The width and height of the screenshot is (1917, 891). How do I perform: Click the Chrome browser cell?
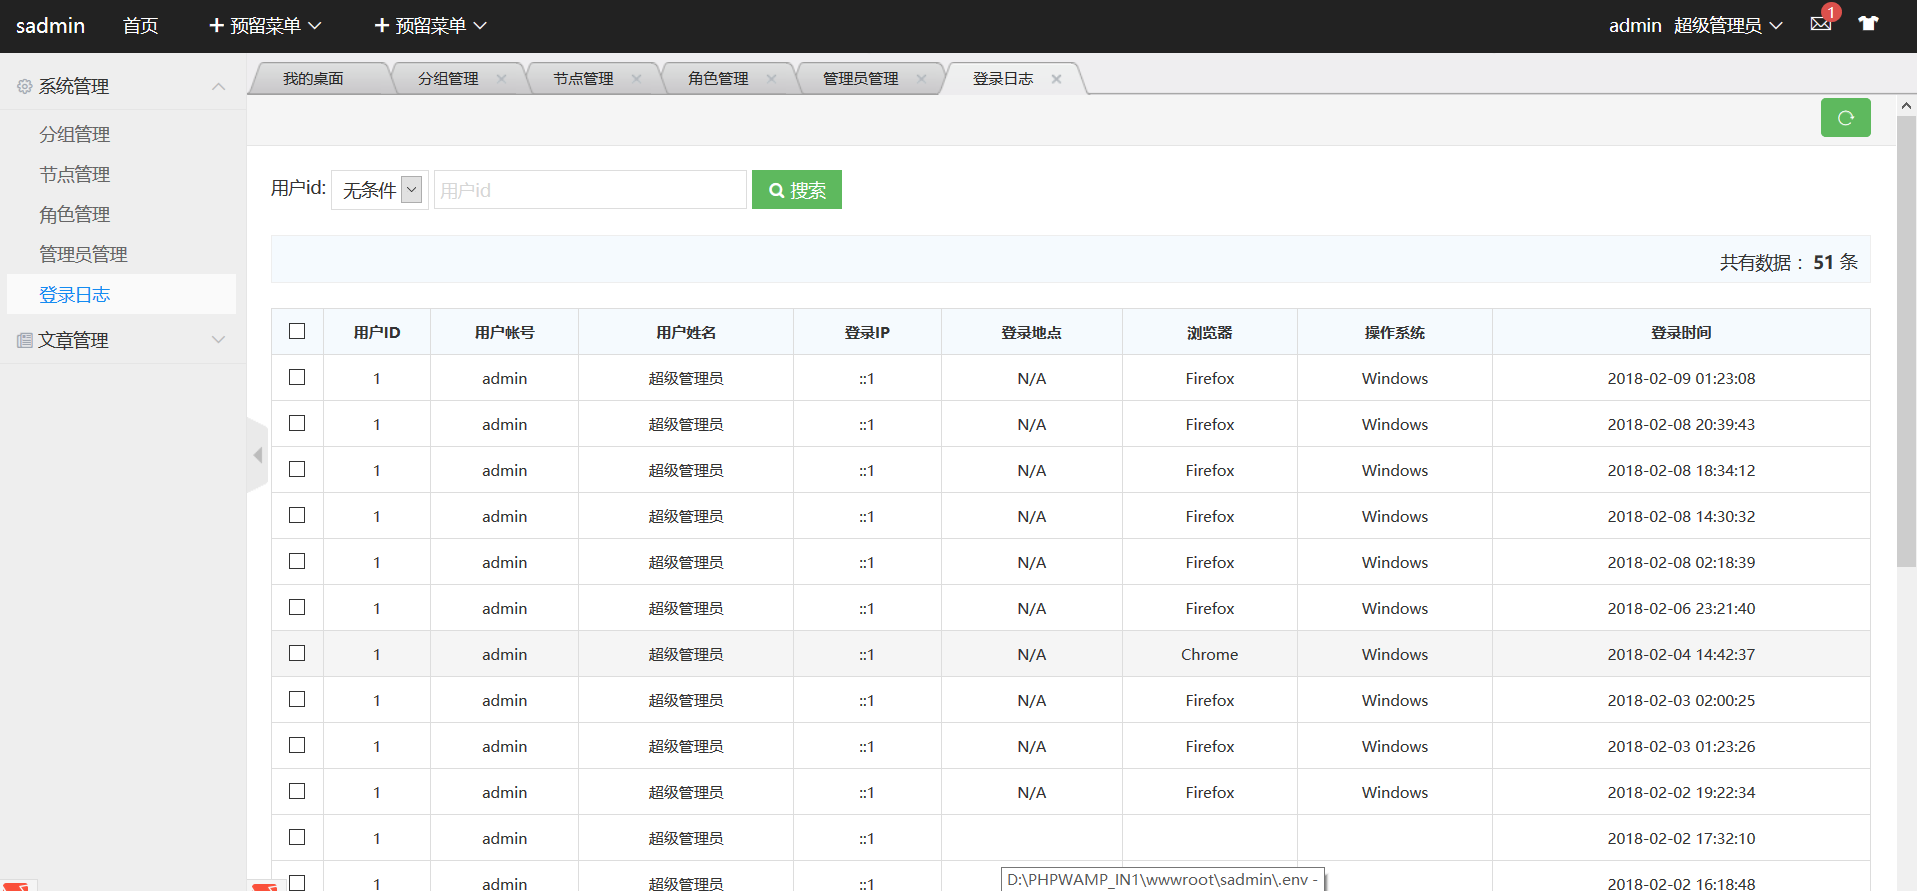tap(1210, 655)
